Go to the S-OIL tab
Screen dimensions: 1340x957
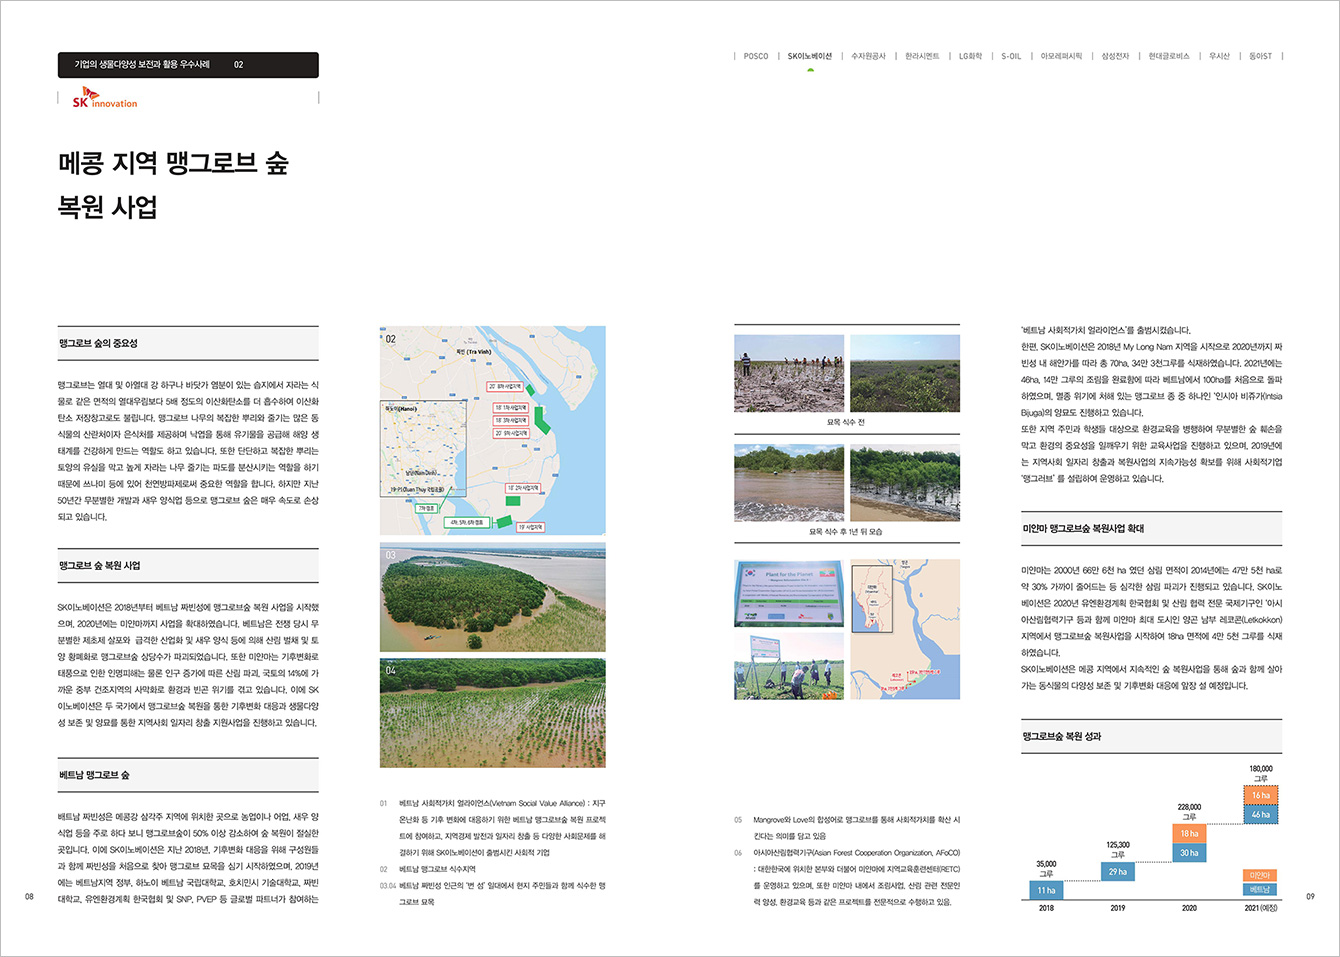pyautogui.click(x=1011, y=57)
